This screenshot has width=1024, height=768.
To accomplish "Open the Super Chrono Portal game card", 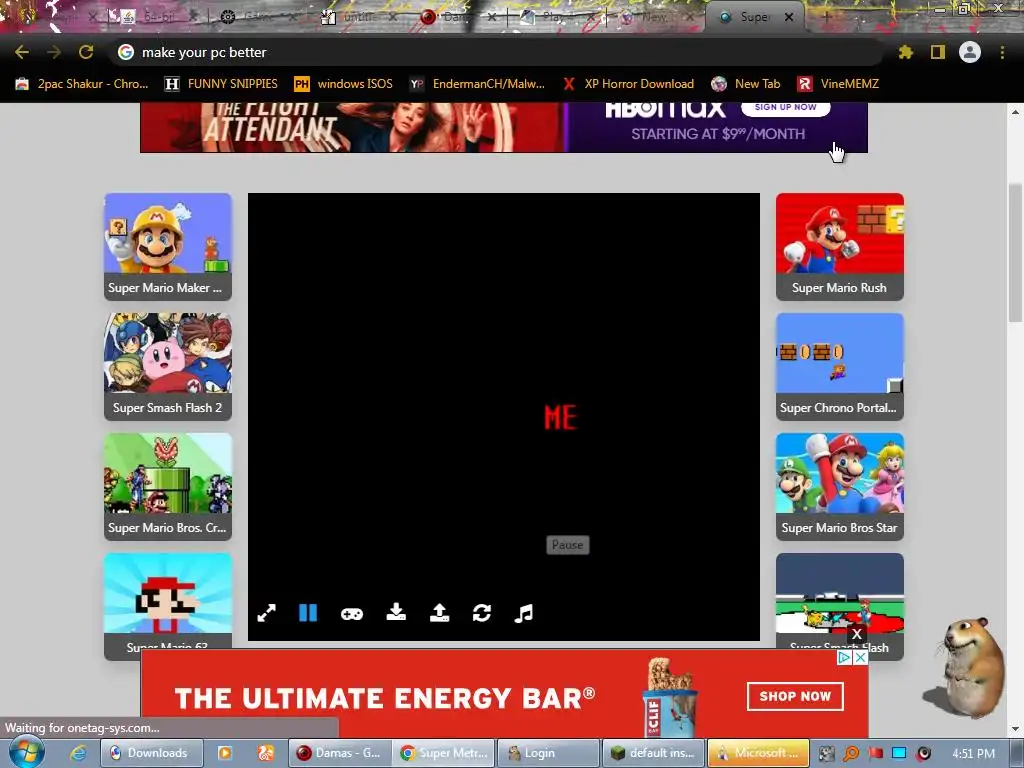I will (840, 367).
